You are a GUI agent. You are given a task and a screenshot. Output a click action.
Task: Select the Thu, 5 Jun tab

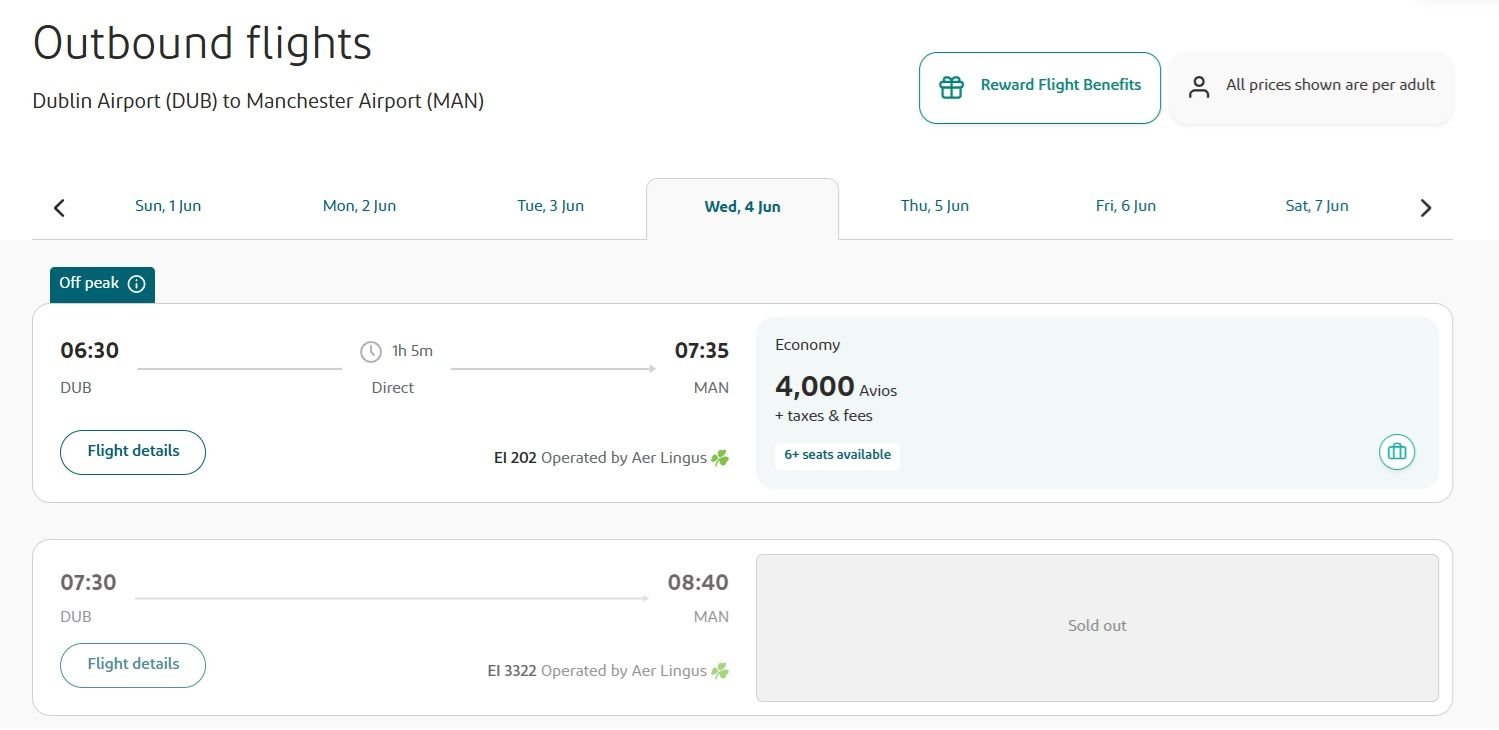point(934,207)
